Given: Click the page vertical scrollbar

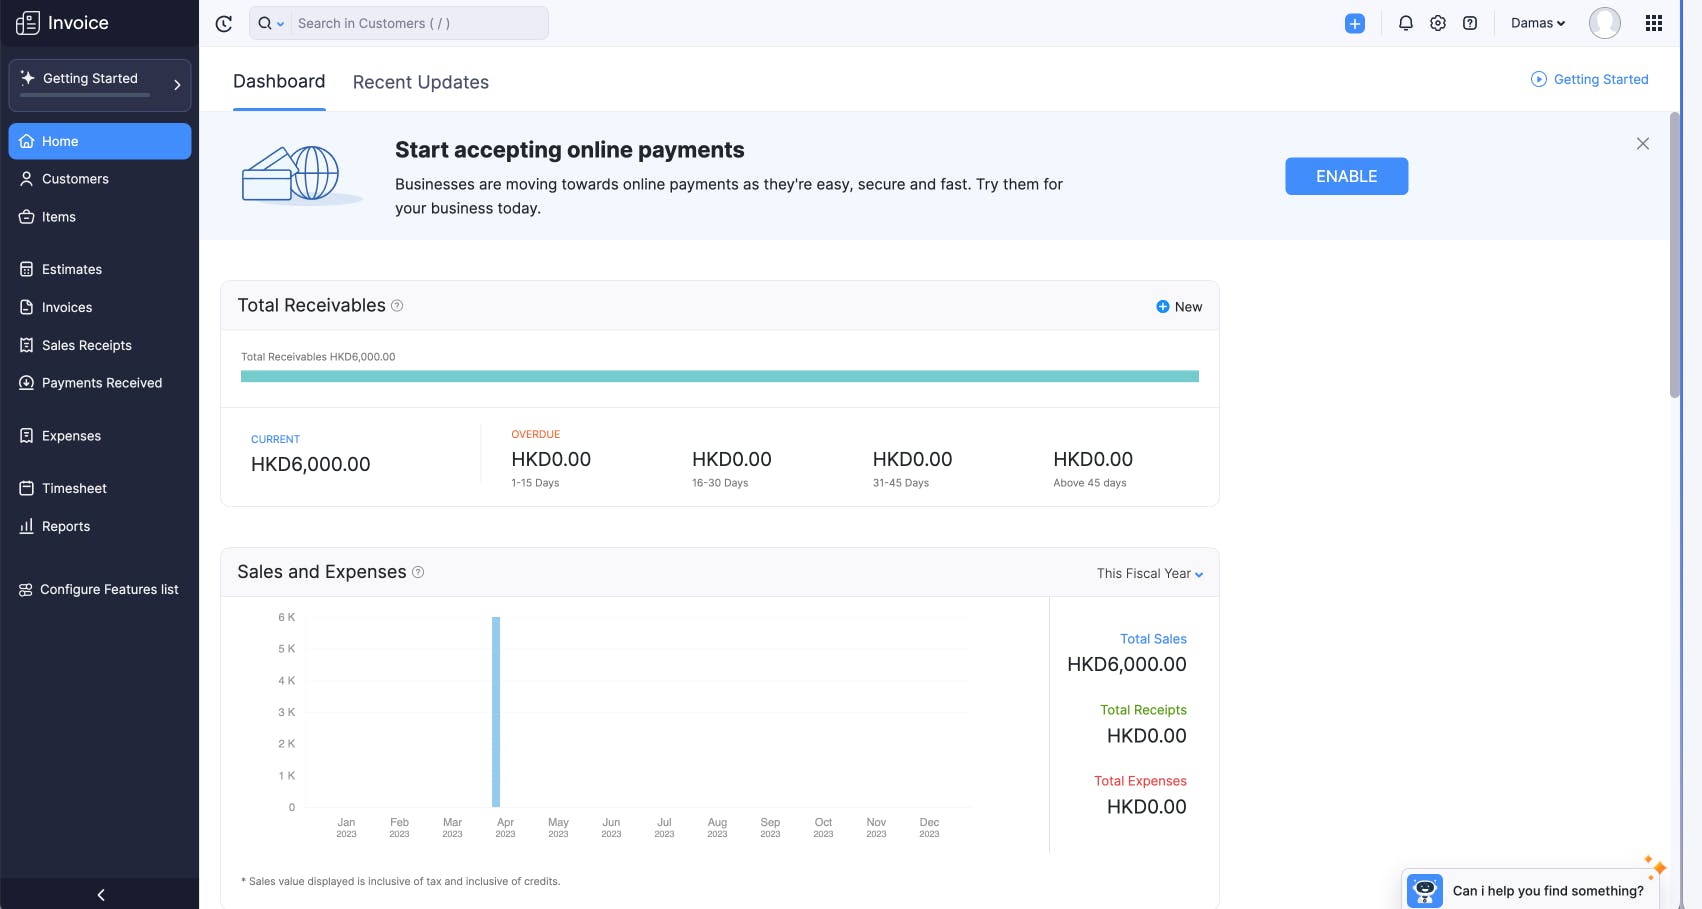Looking at the screenshot, I should point(1675,255).
